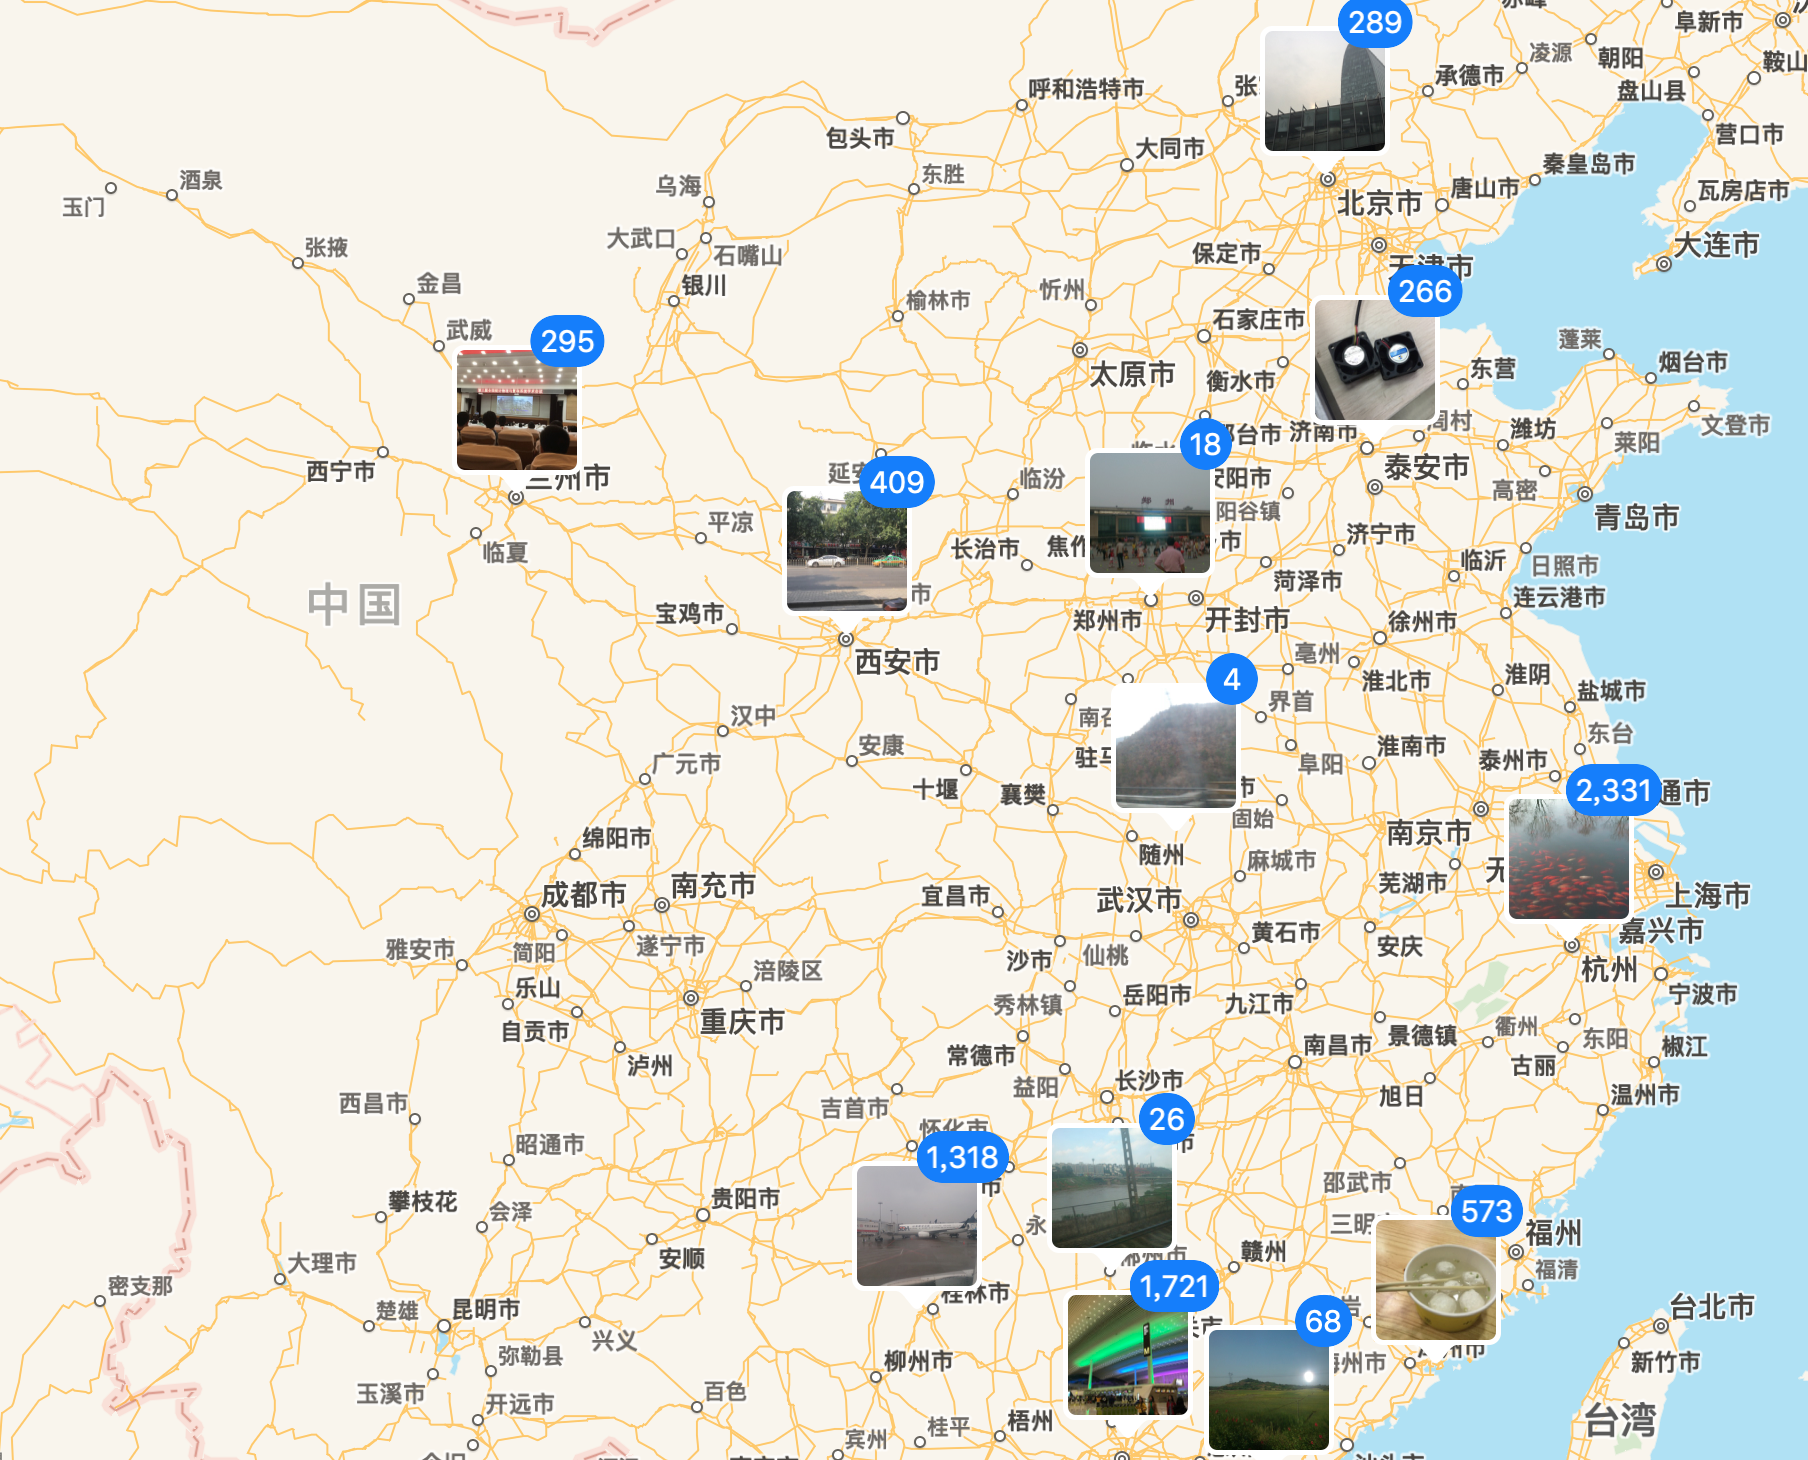Image resolution: width=1808 pixels, height=1460 pixels.
Task: Open the airplane on tarmac photo
Action: click(x=916, y=1227)
